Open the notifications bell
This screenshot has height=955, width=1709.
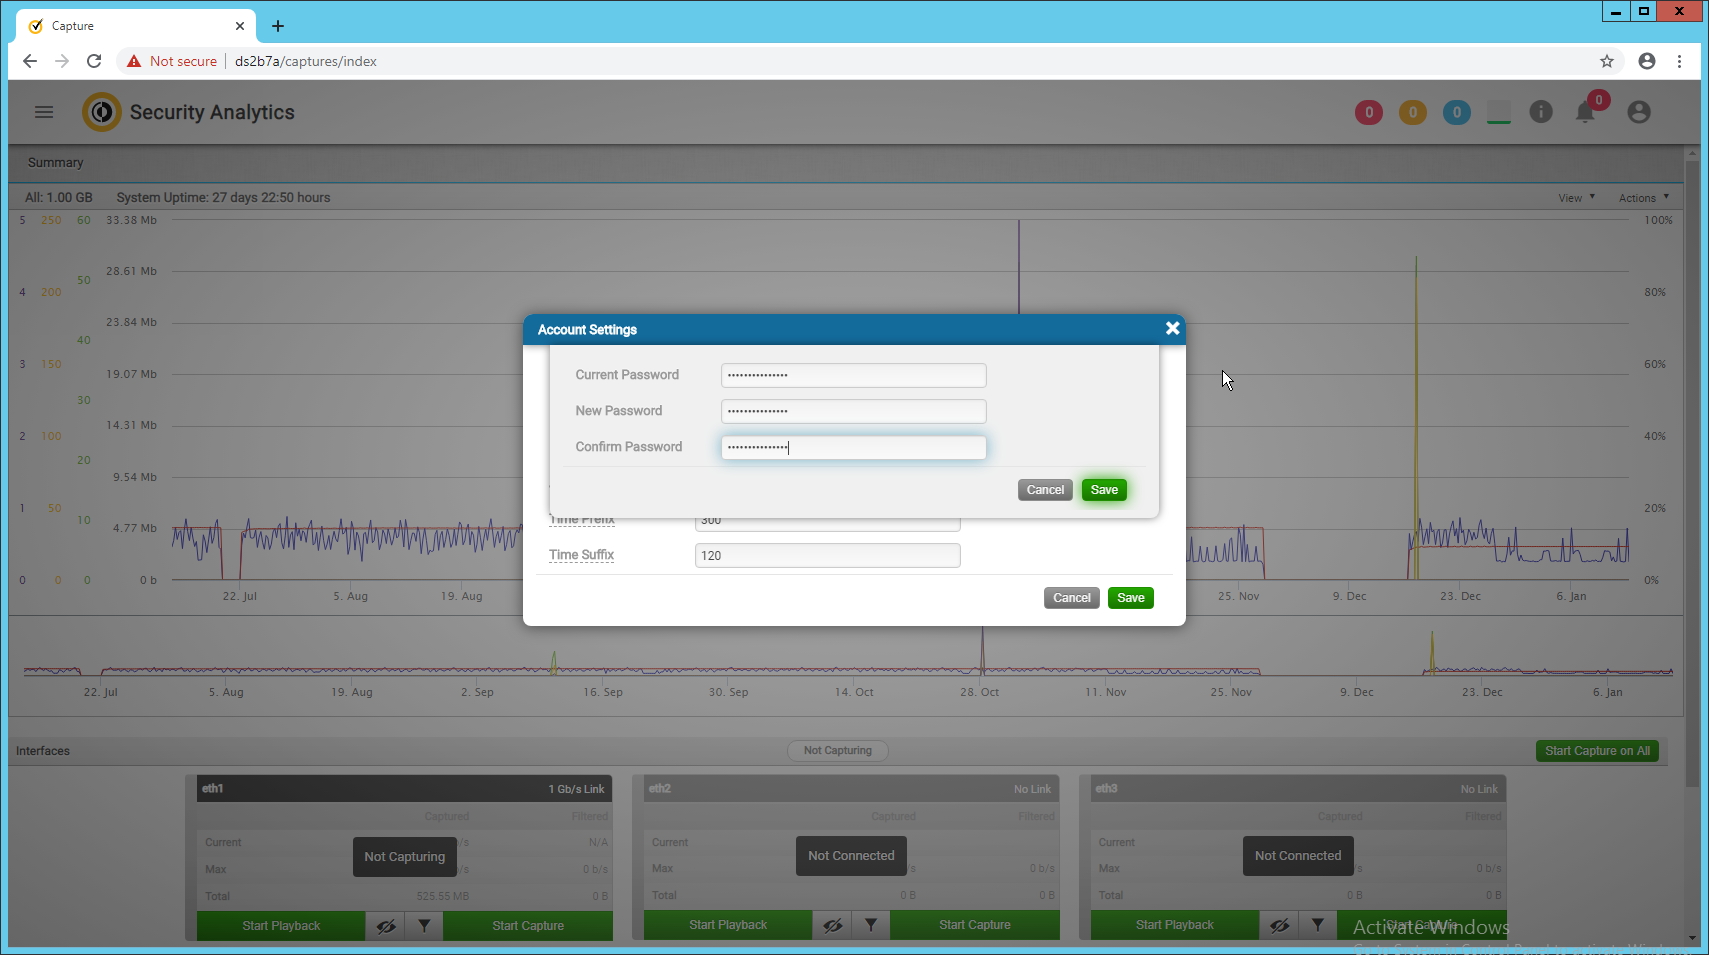tap(1585, 112)
